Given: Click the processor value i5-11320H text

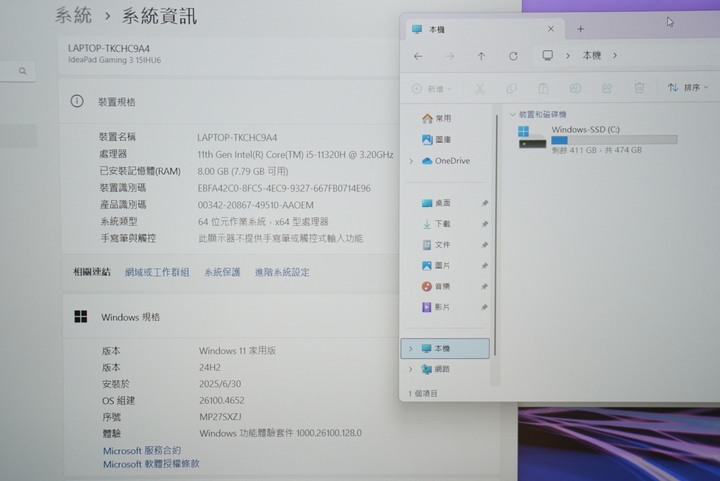Looking at the screenshot, I should [295, 155].
